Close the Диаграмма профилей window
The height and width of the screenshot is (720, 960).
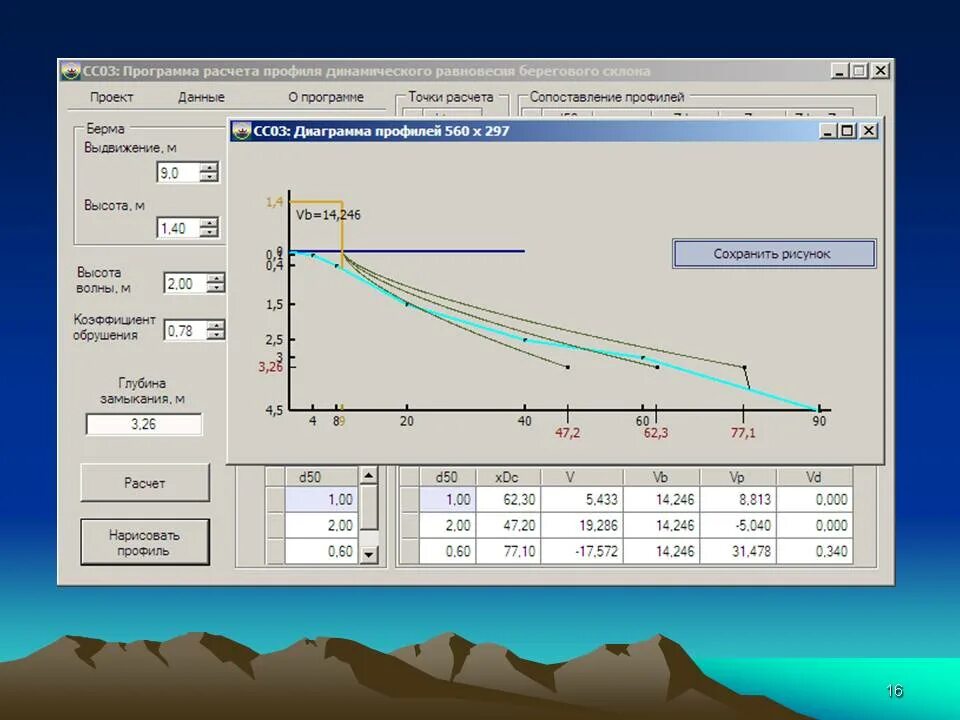[x=869, y=130]
